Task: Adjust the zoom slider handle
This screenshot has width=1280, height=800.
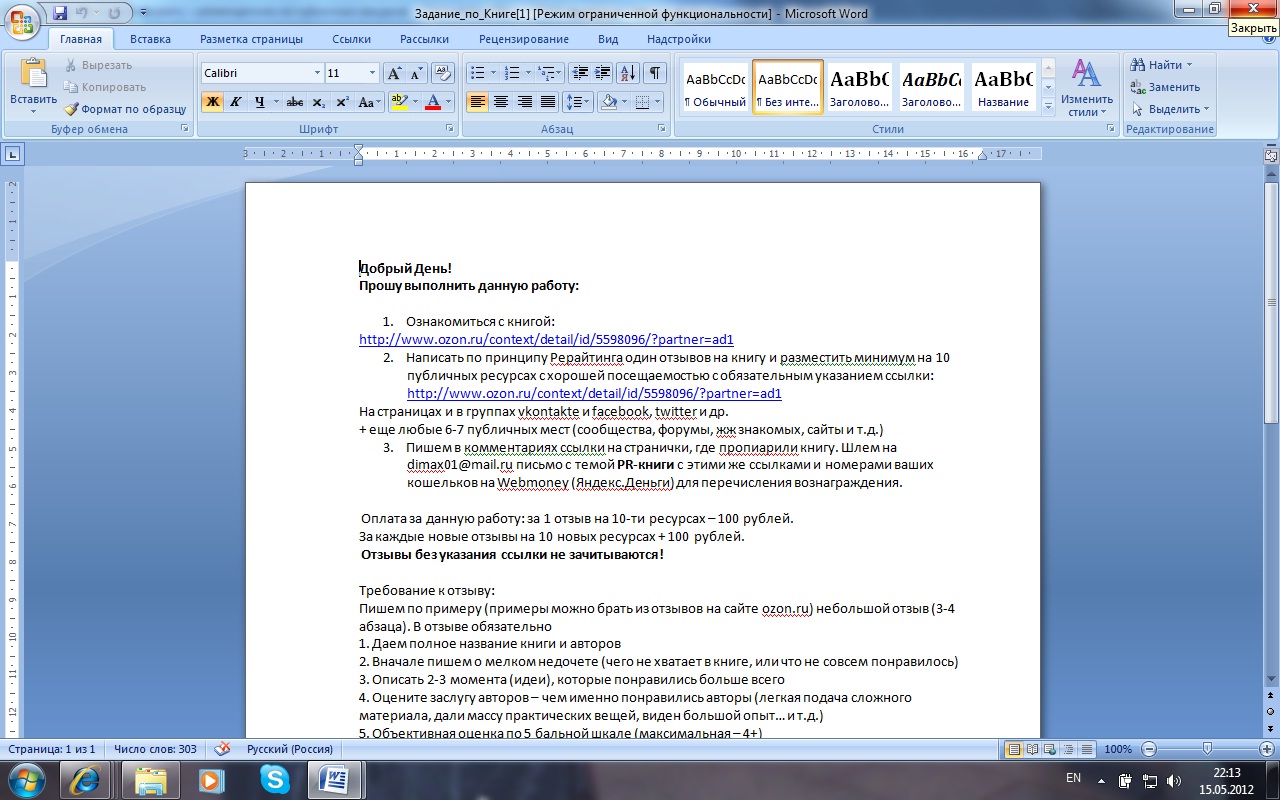Action: (1208, 749)
